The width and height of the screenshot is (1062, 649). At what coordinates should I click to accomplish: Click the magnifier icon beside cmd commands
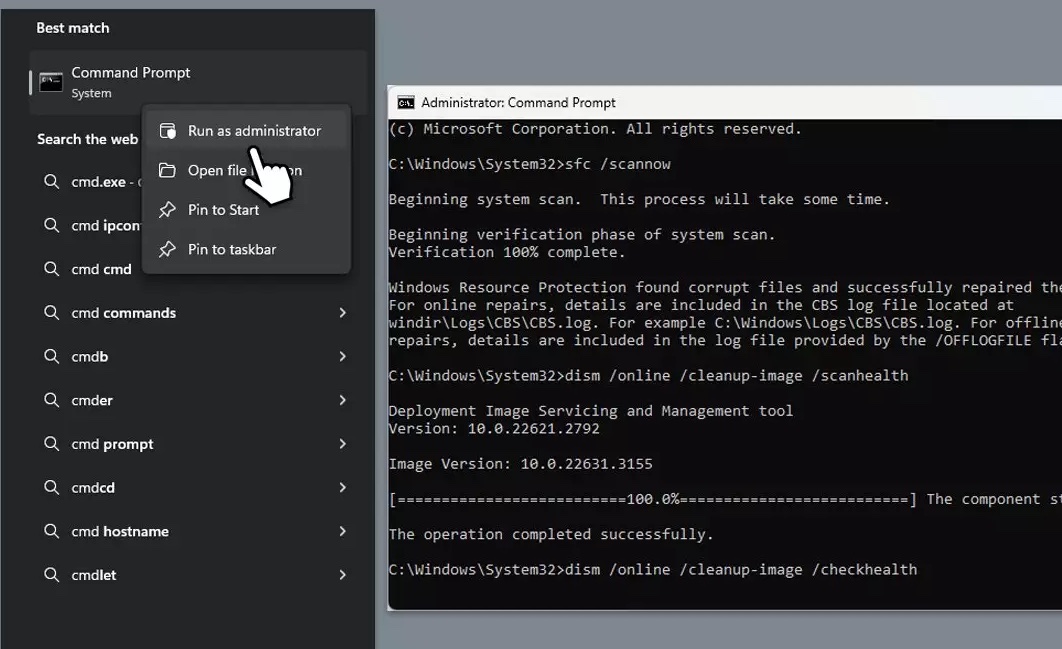point(49,312)
